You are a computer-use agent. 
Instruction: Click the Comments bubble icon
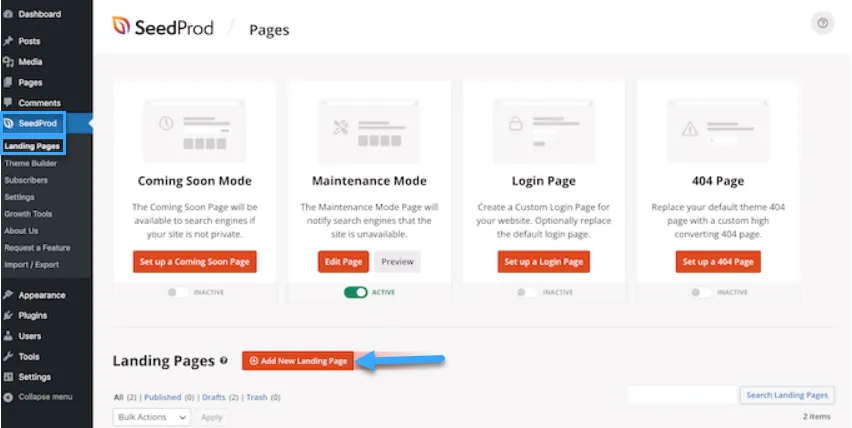coord(8,103)
